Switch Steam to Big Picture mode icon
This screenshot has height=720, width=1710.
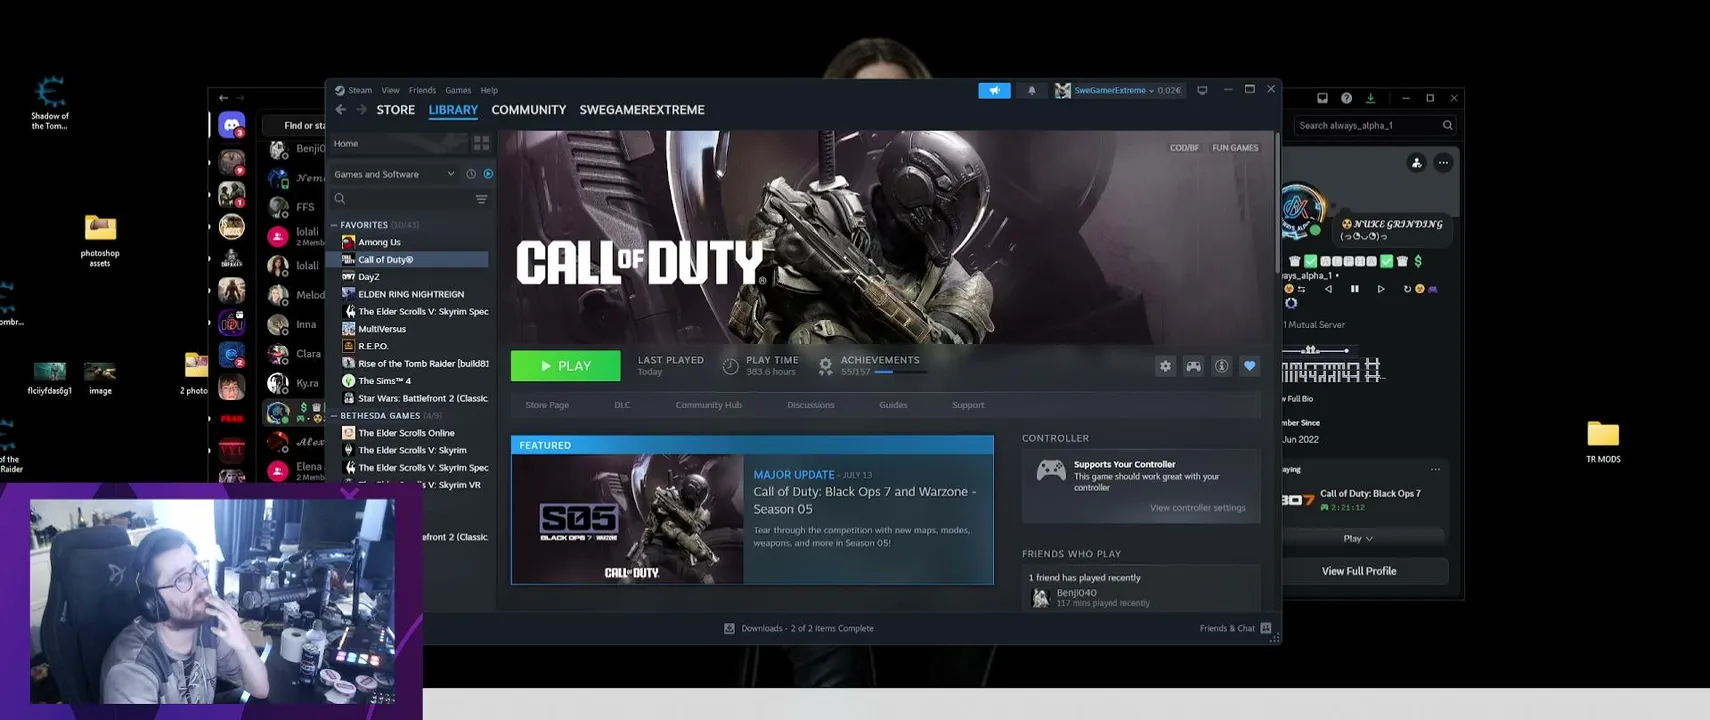coord(1202,90)
